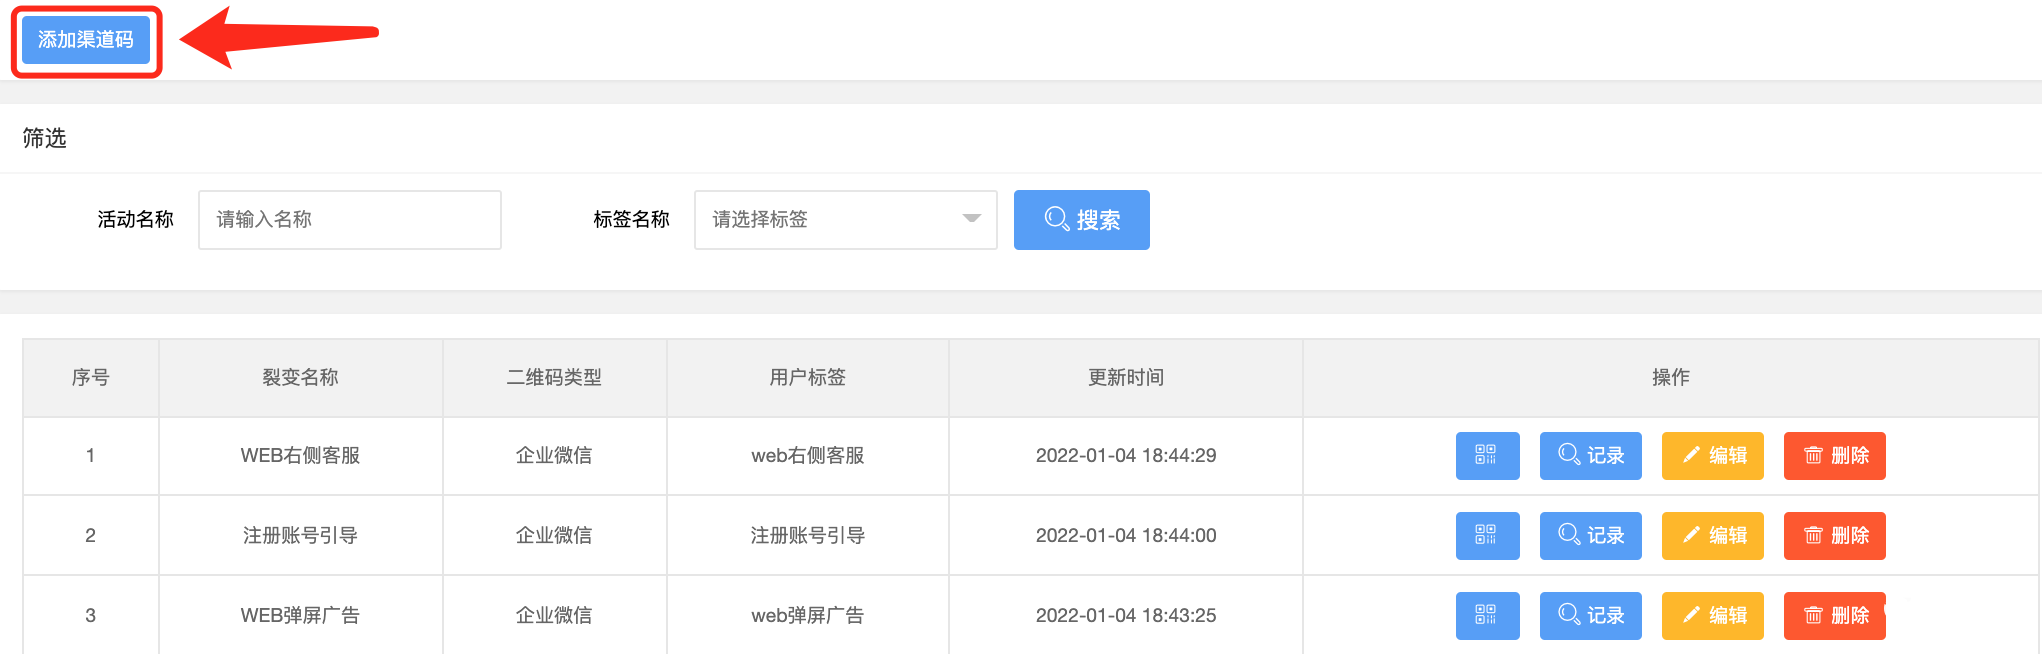Image resolution: width=2042 pixels, height=654 pixels.
Task: Click the dropdown arrow in 请选择标签
Action: tap(971, 220)
